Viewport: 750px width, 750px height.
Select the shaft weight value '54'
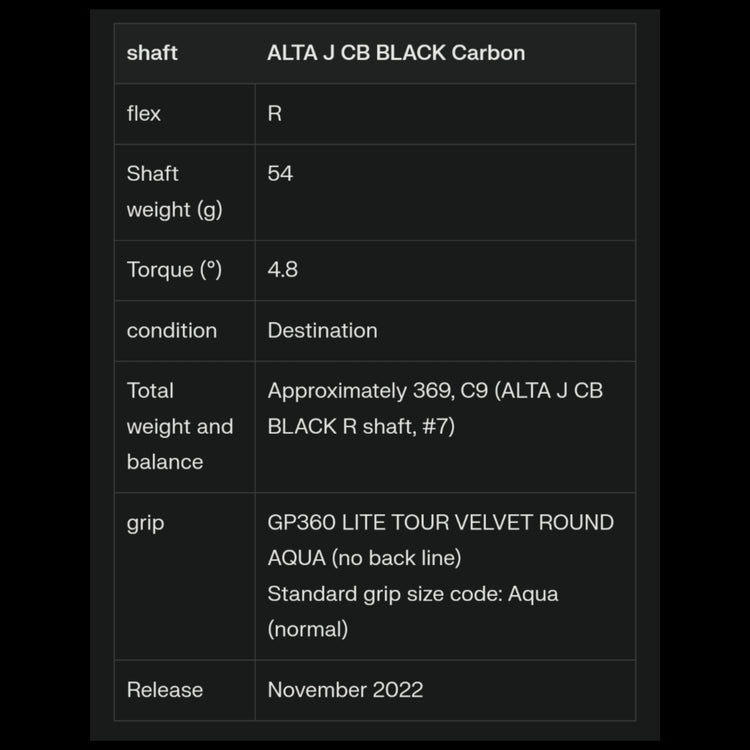280,173
